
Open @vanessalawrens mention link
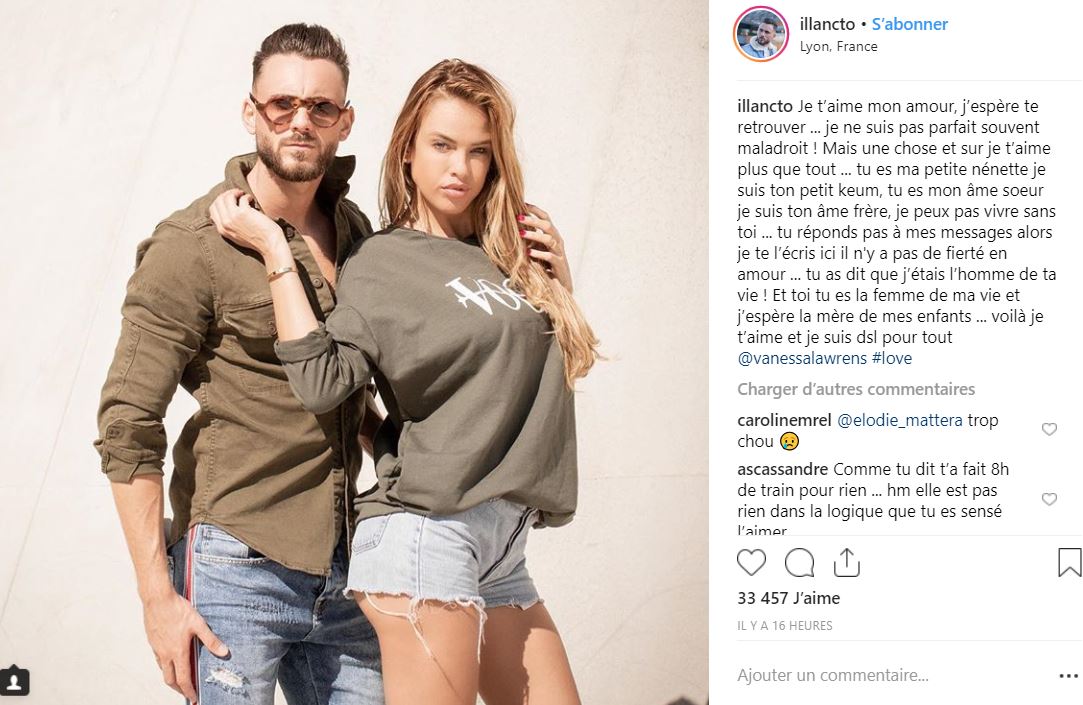pos(802,358)
